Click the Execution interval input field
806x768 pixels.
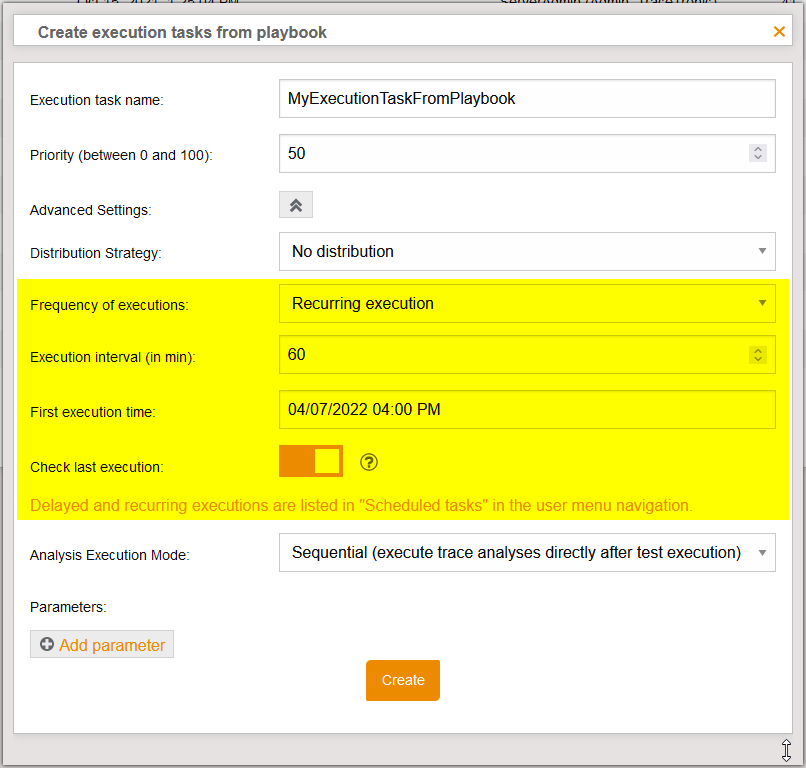point(510,354)
